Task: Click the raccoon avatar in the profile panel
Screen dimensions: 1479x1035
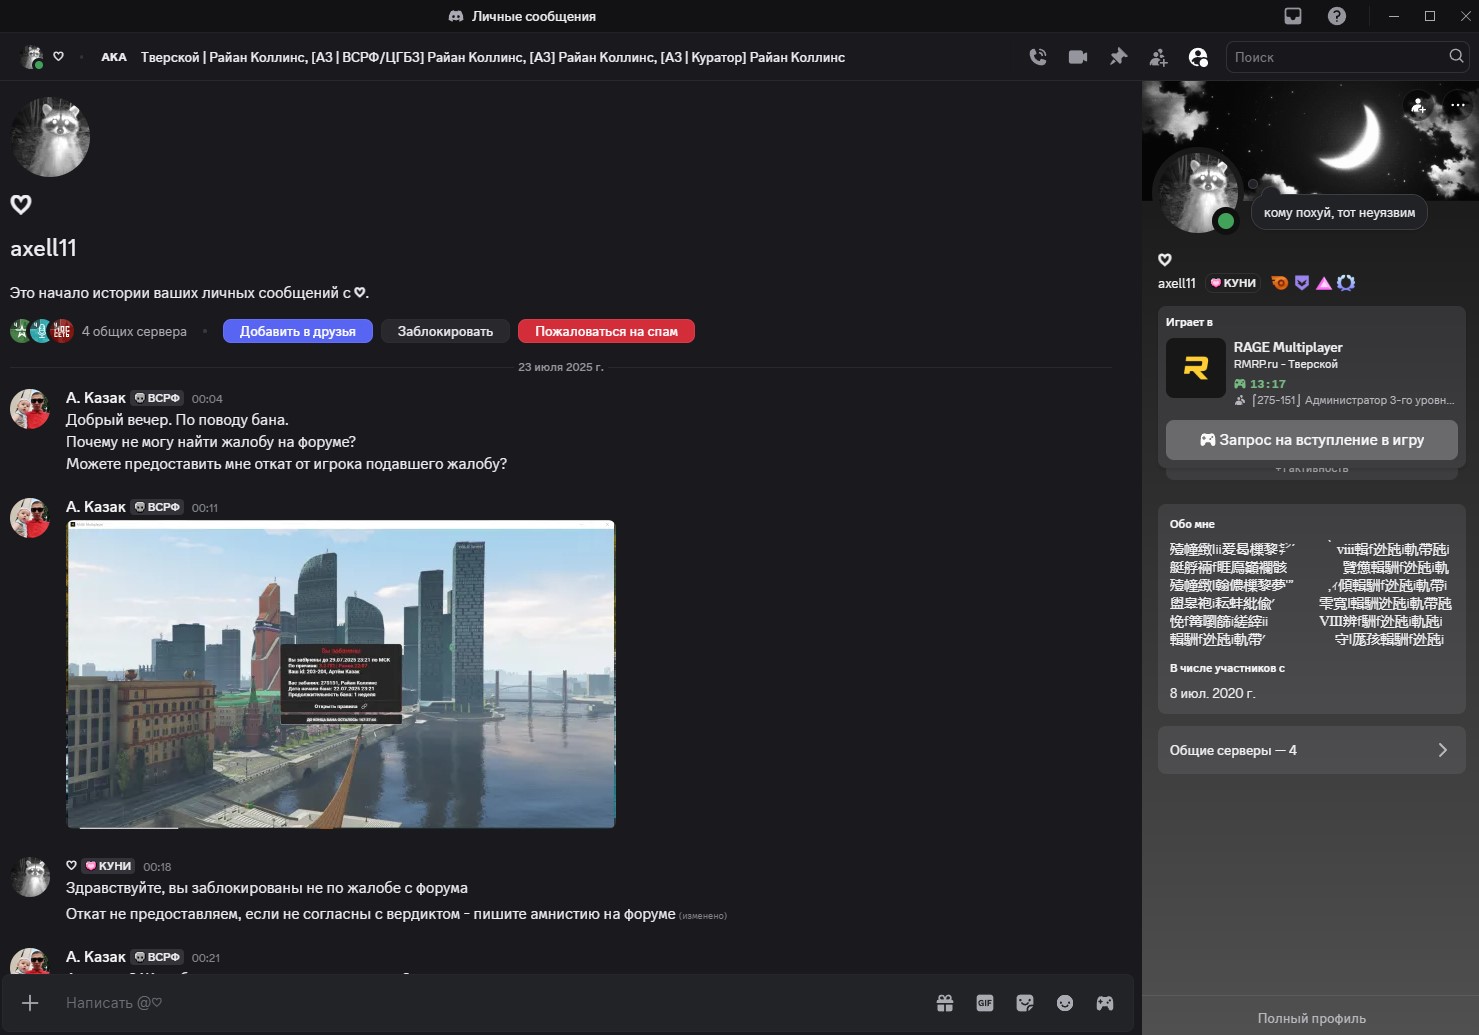Action: point(1196,192)
